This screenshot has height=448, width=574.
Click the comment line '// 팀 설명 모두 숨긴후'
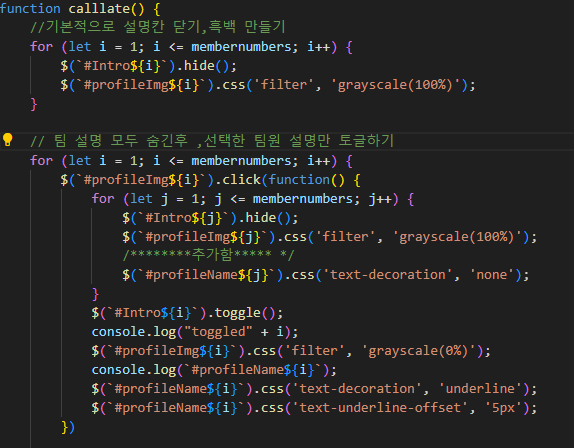(x=212, y=141)
